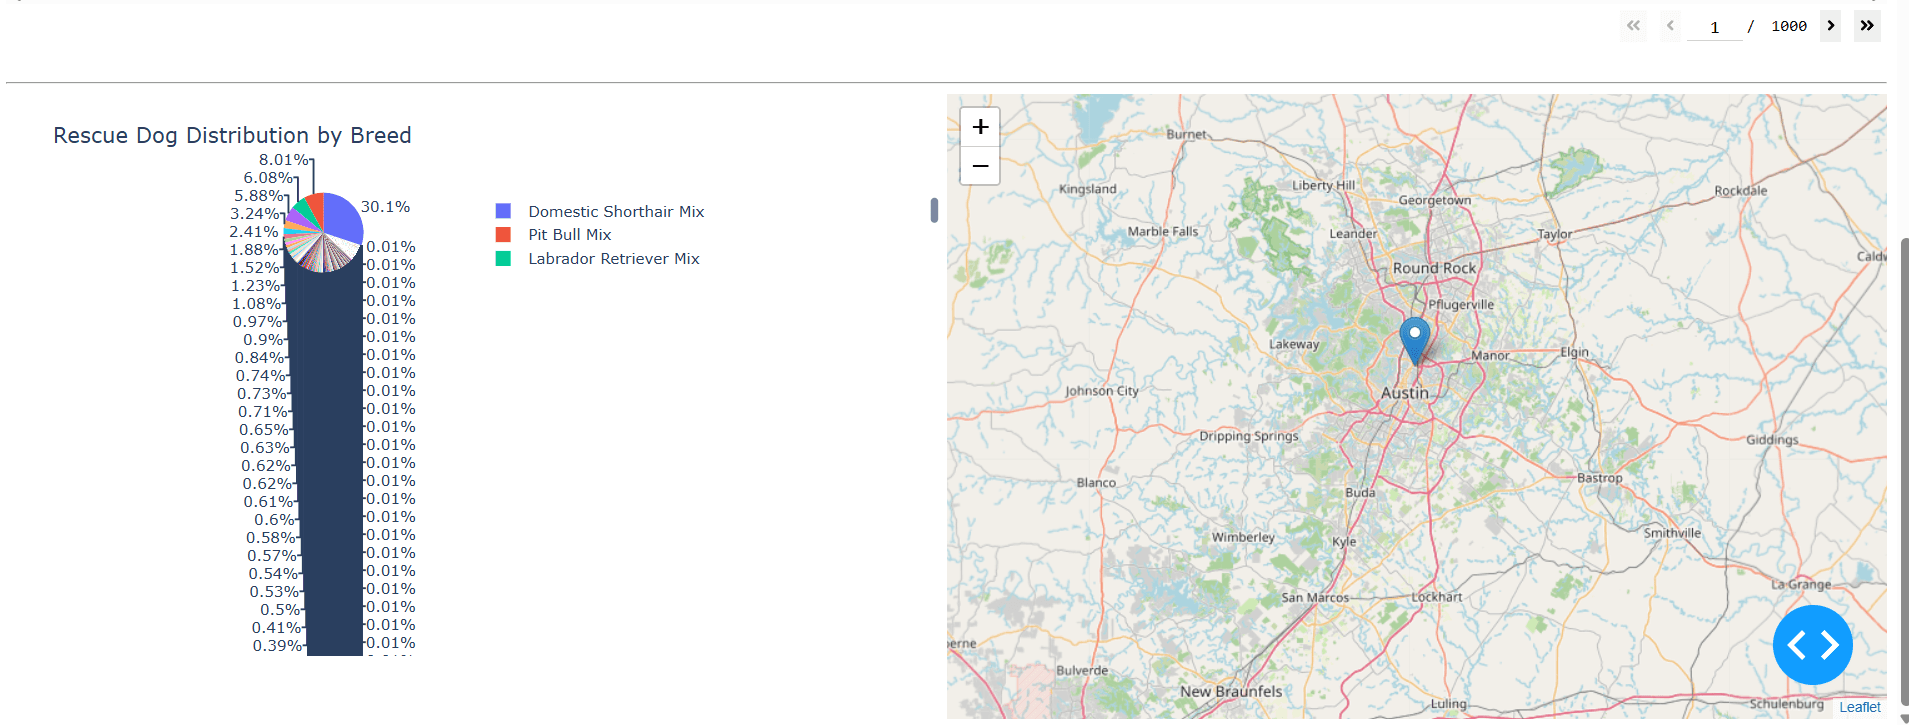Open the Leaflet attribution link

click(1859, 707)
